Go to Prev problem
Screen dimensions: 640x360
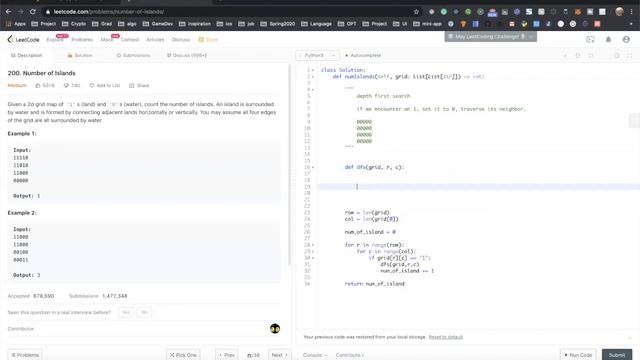click(x=227, y=355)
